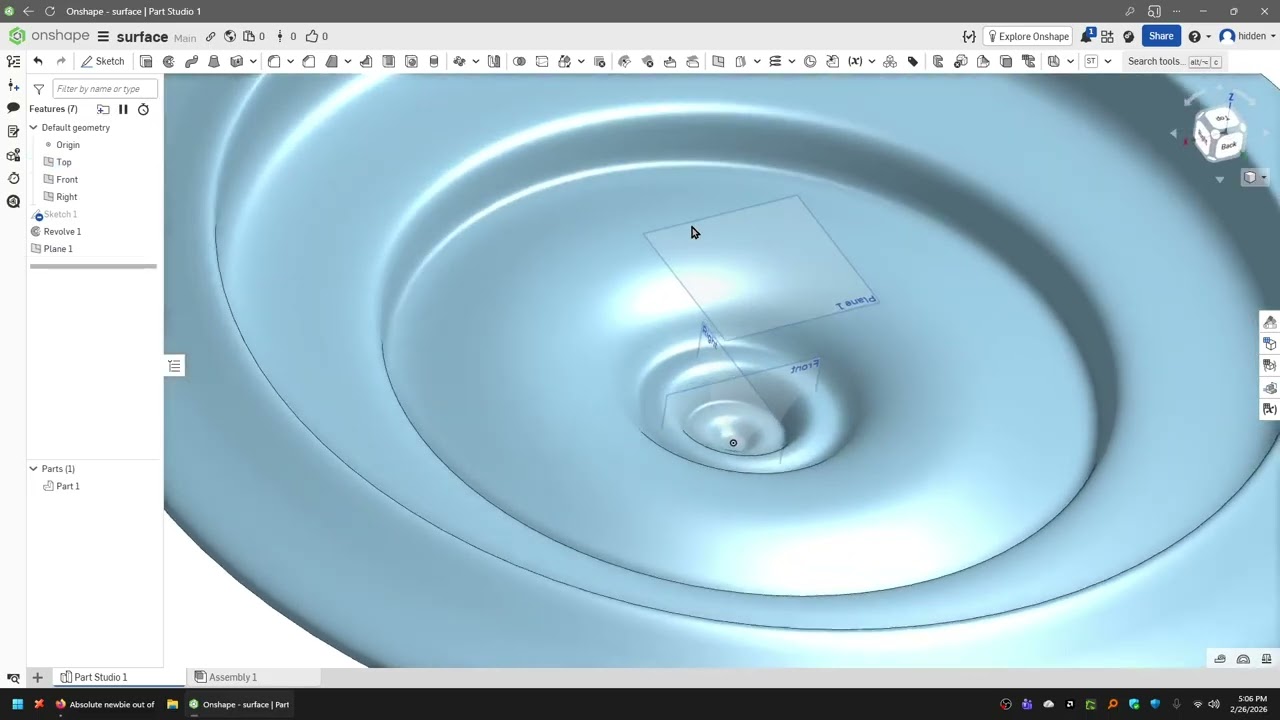
Task: Select the Loft tool
Action: tap(213, 61)
